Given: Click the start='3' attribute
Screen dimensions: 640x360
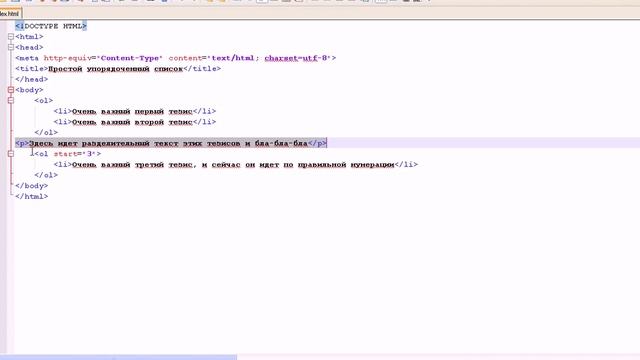Looking at the screenshot, I should (x=75, y=154).
